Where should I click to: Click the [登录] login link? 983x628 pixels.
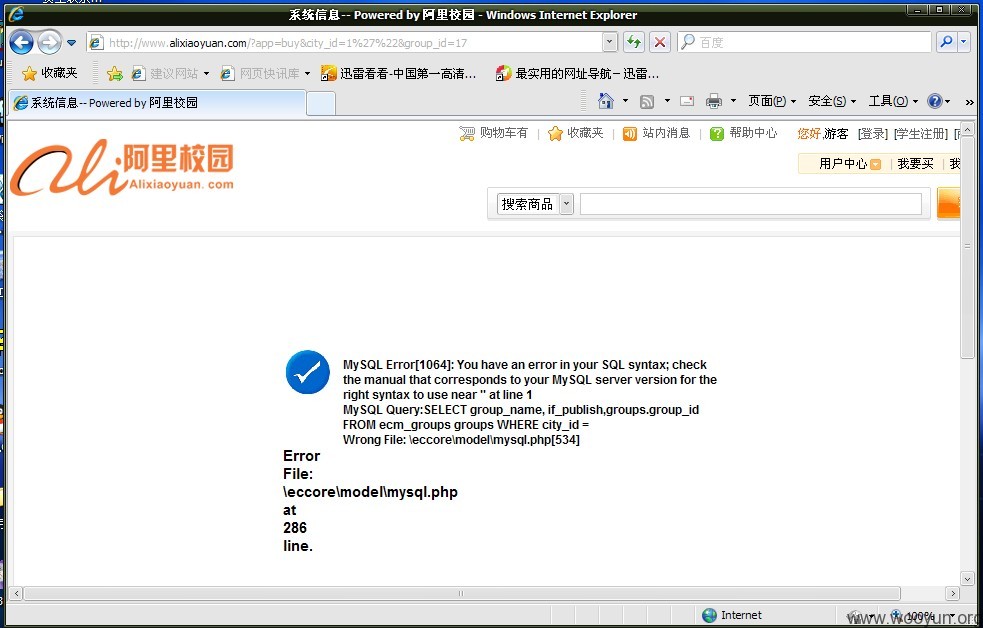pos(873,133)
